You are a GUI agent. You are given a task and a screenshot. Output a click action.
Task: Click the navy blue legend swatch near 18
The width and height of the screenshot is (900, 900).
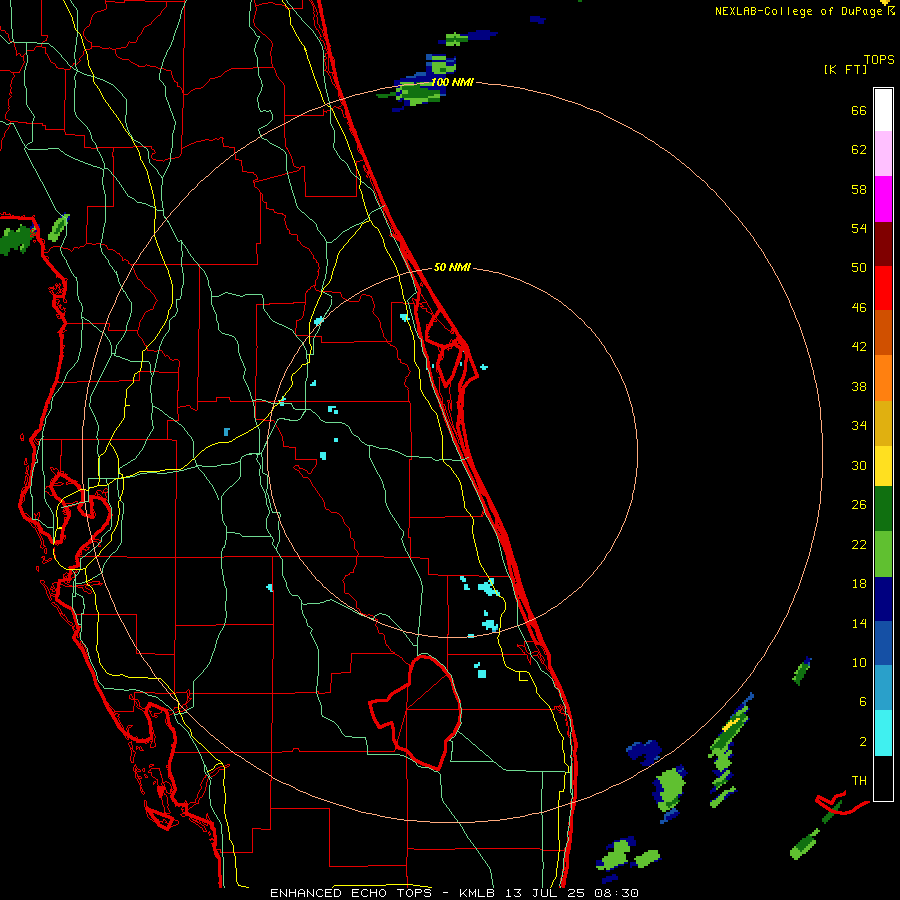pos(883,599)
